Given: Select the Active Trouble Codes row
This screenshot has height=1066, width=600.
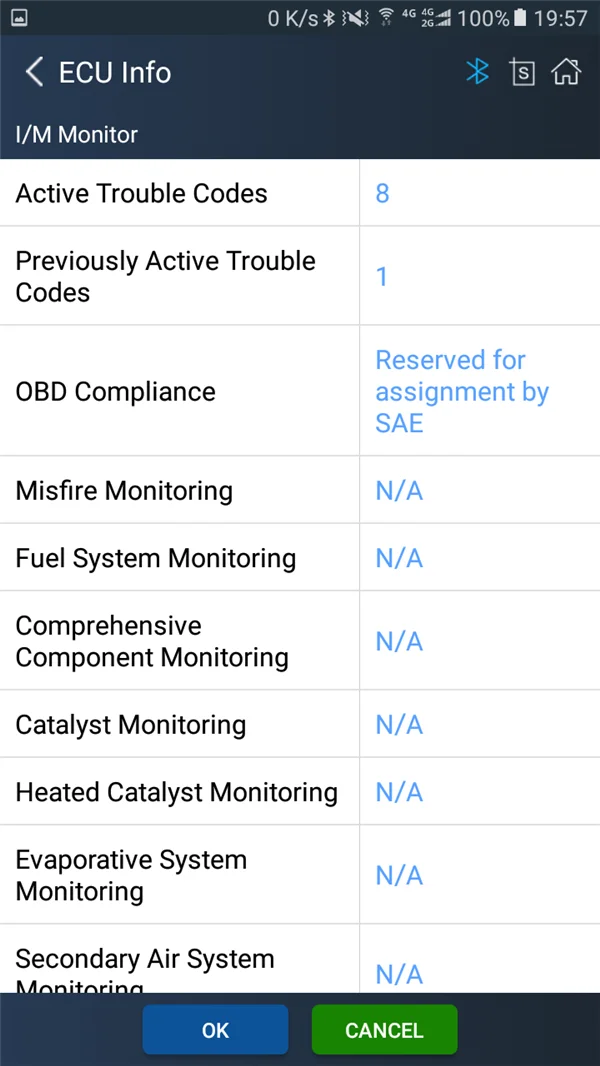Looking at the screenshot, I should pyautogui.click(x=300, y=193).
